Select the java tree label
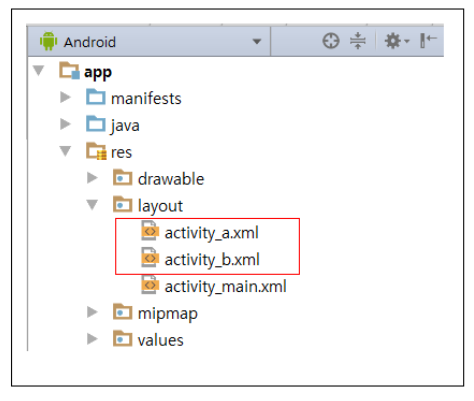This screenshot has height=401, width=474. 125,126
